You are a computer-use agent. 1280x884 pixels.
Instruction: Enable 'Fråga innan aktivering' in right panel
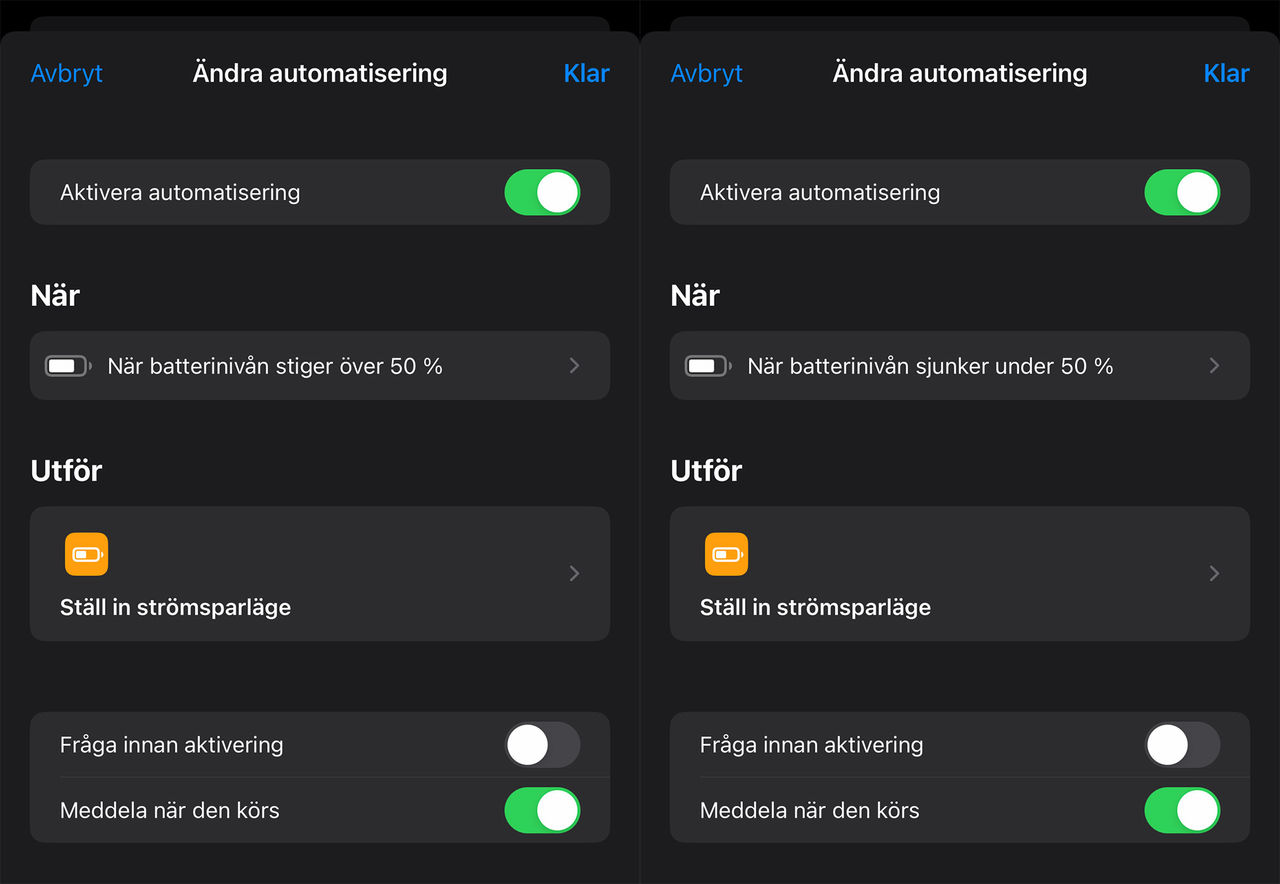point(1182,745)
